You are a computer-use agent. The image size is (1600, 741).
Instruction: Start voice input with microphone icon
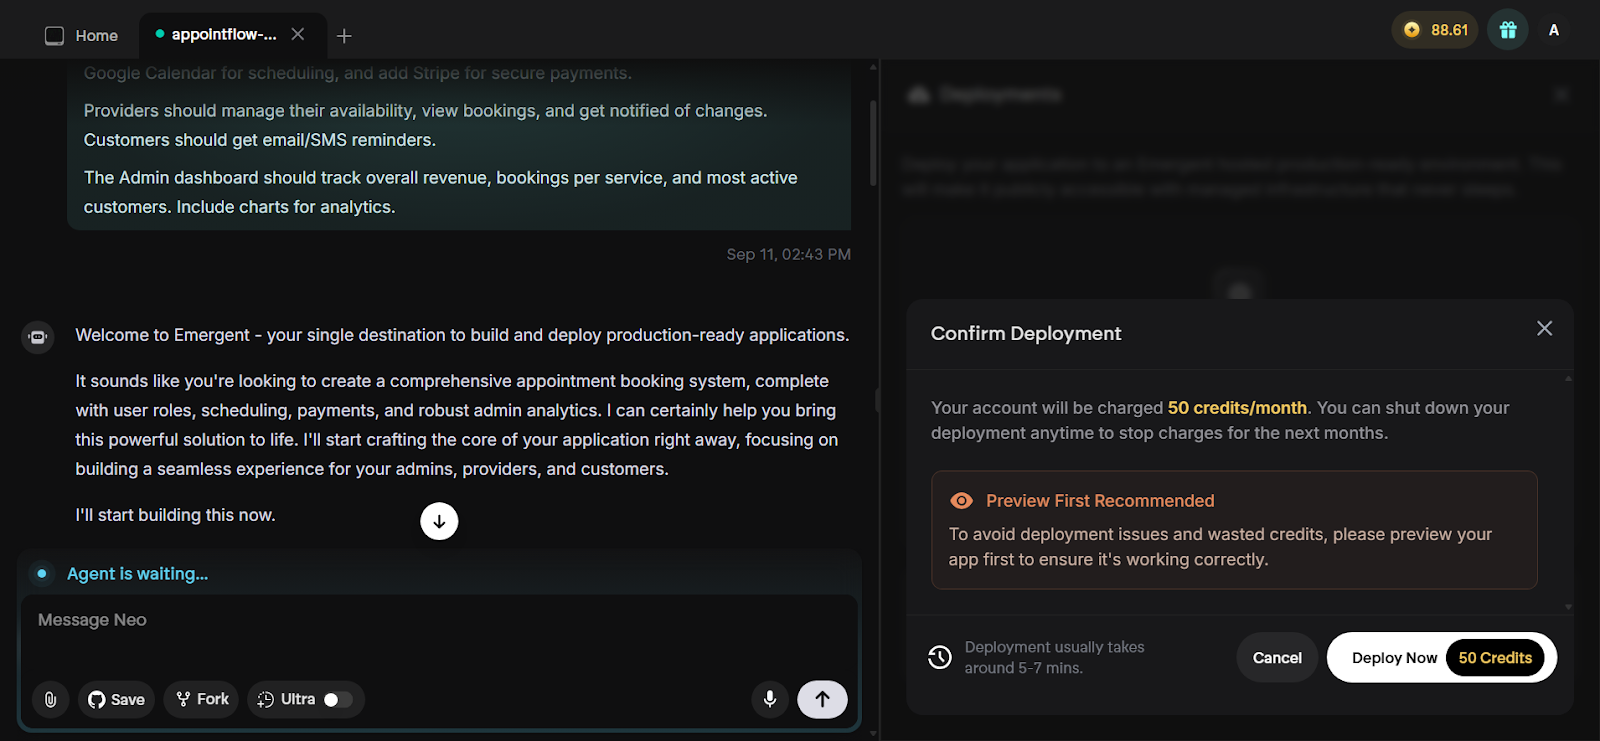pos(770,699)
